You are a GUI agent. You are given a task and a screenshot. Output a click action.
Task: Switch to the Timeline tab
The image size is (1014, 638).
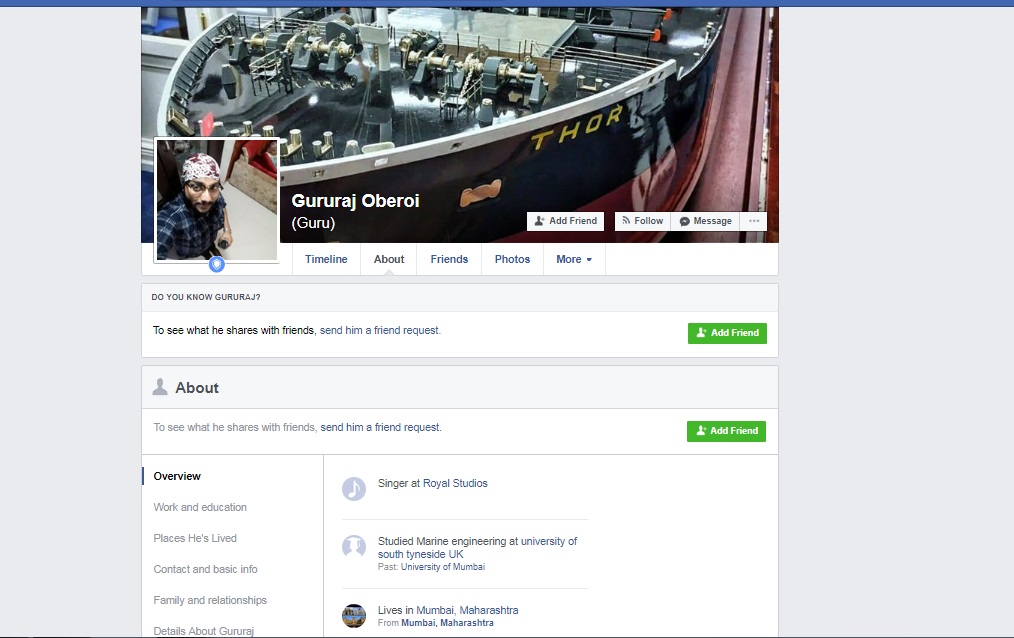[x=326, y=259]
